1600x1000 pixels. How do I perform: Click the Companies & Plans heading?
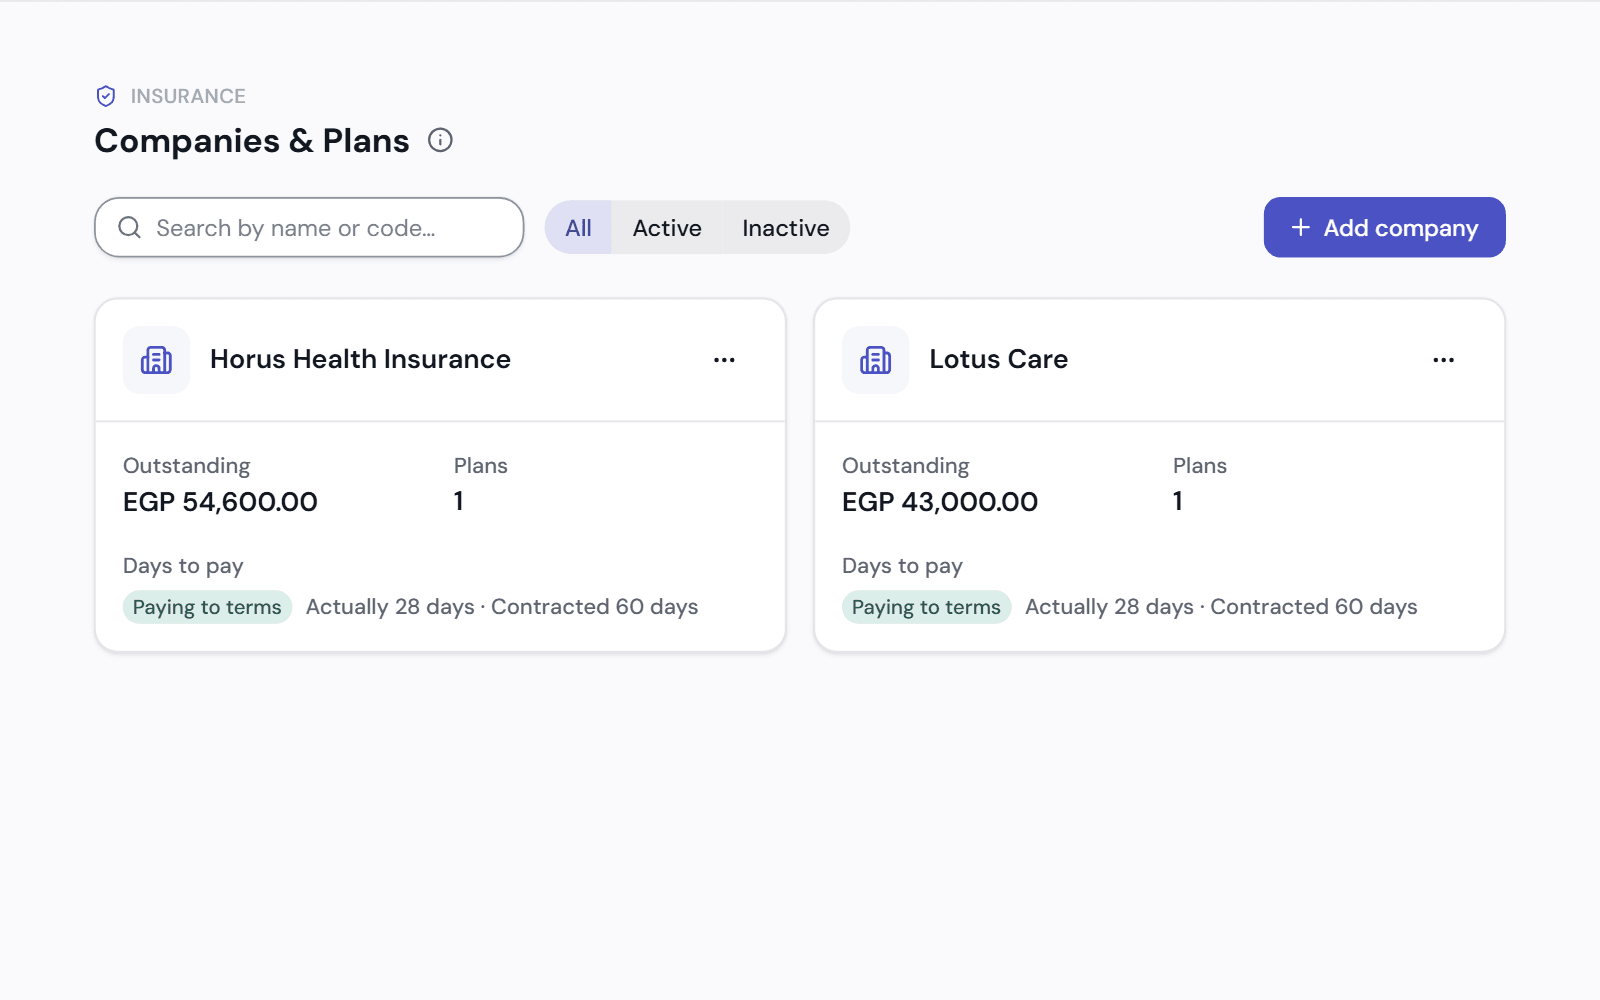click(252, 141)
